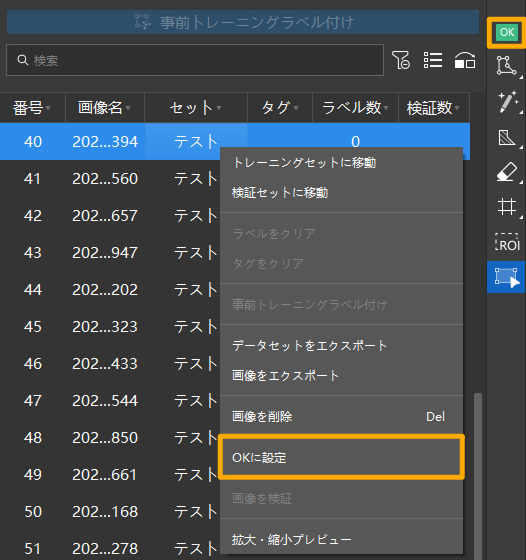
Task: Select the mask tool in right toolbar
Action: click(x=506, y=138)
